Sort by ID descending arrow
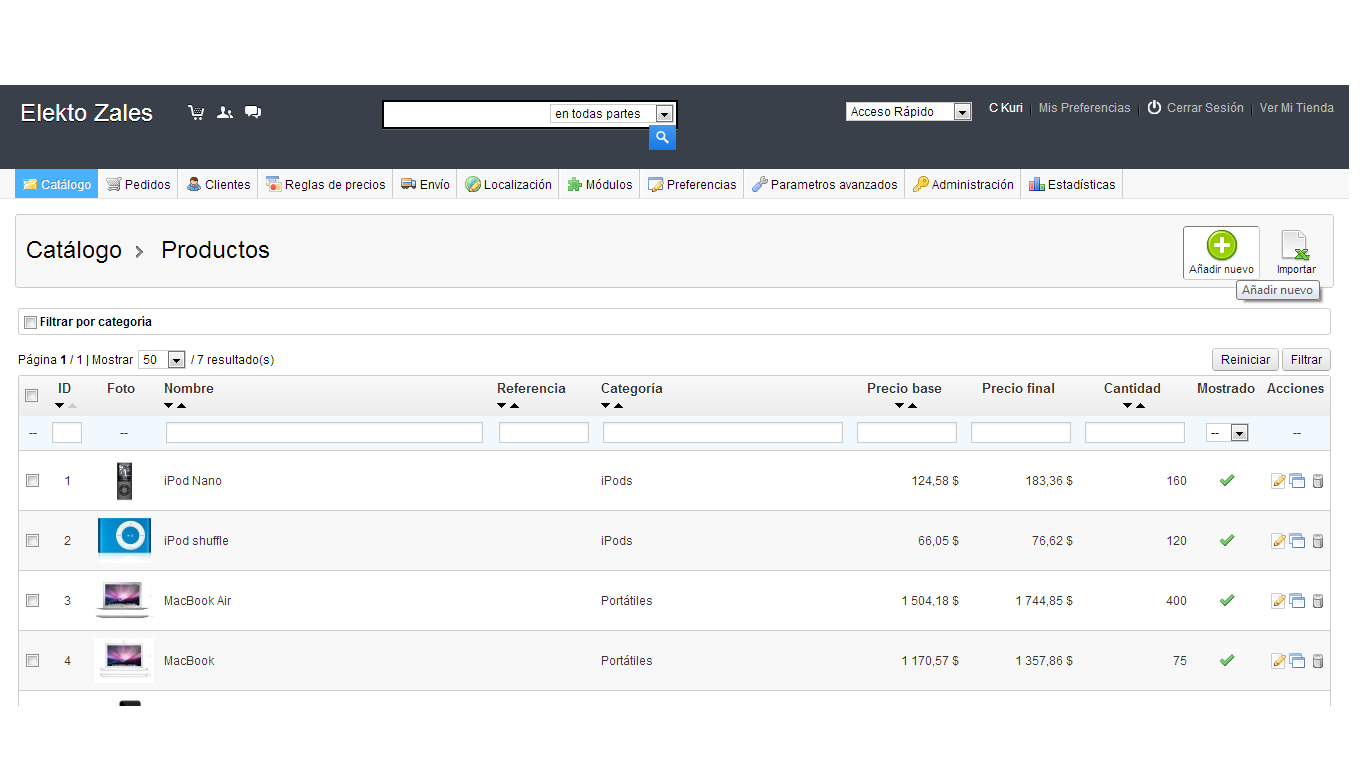1366x768 pixels. point(59,405)
